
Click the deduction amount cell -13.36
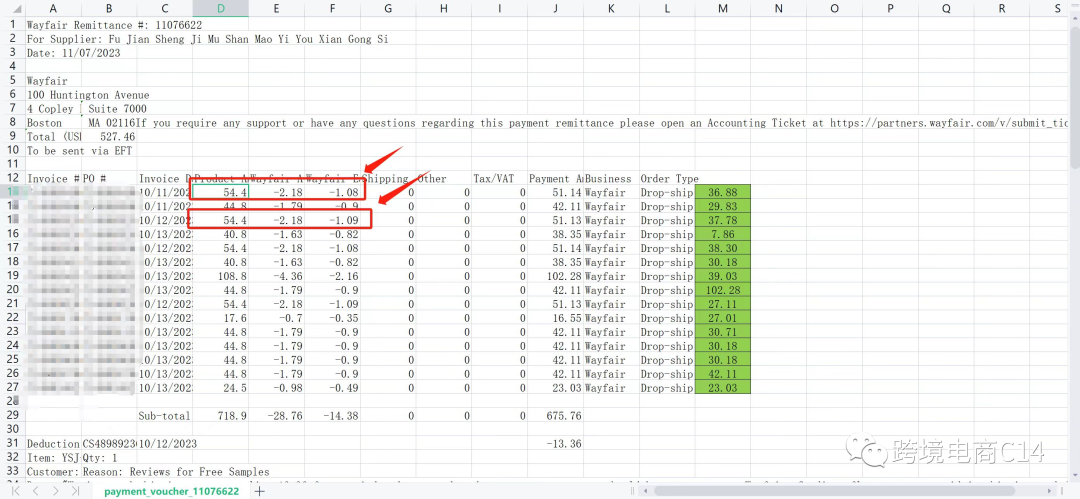point(555,443)
